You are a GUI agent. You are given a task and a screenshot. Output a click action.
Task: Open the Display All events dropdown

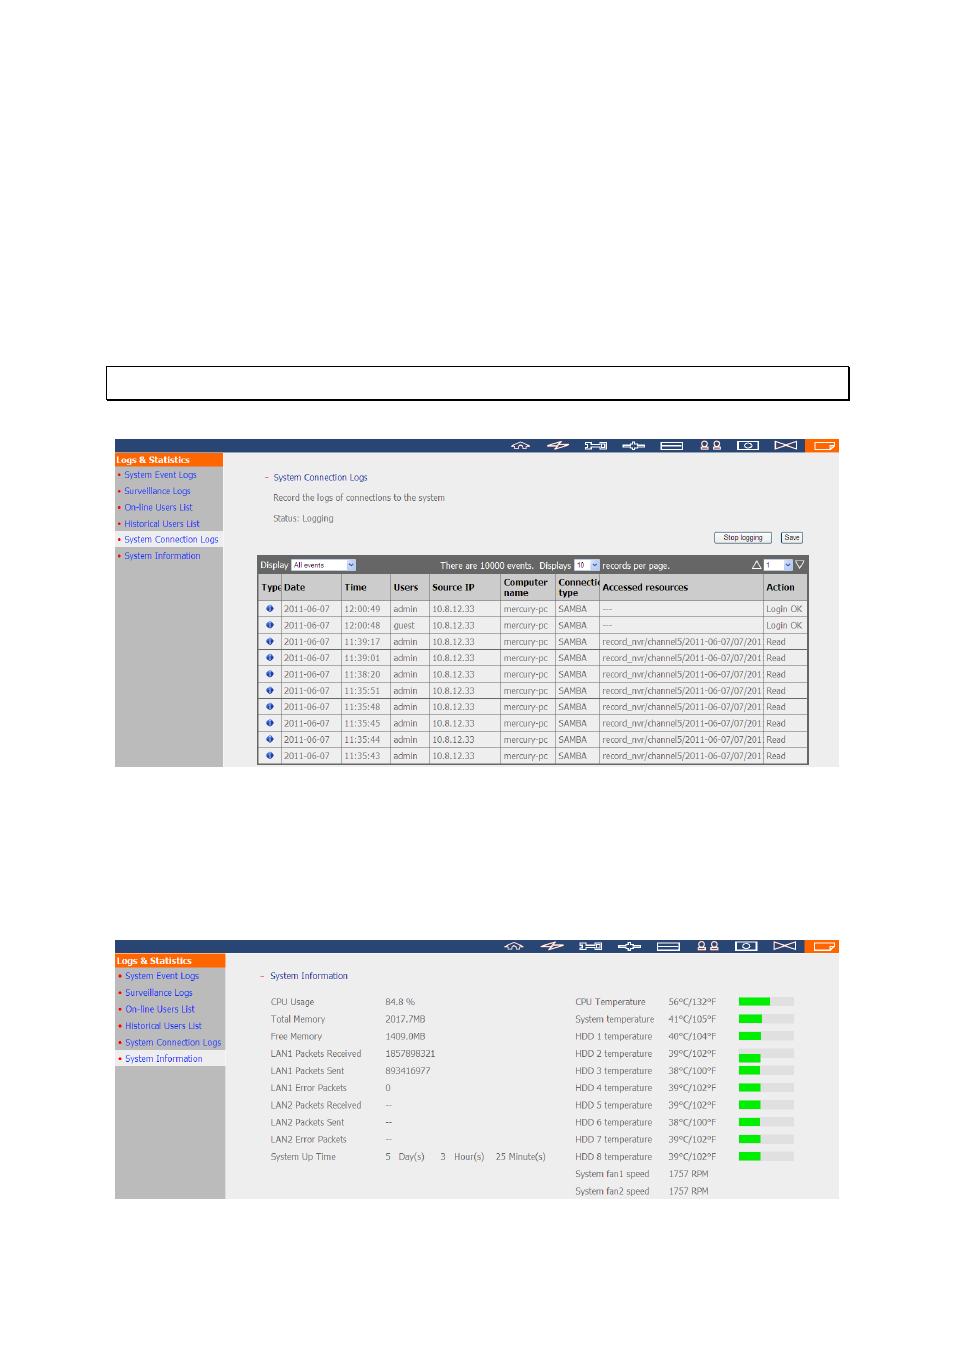coord(323,565)
